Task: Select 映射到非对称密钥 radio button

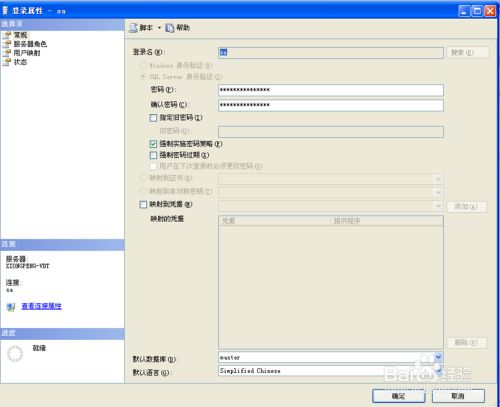Action: click(143, 191)
